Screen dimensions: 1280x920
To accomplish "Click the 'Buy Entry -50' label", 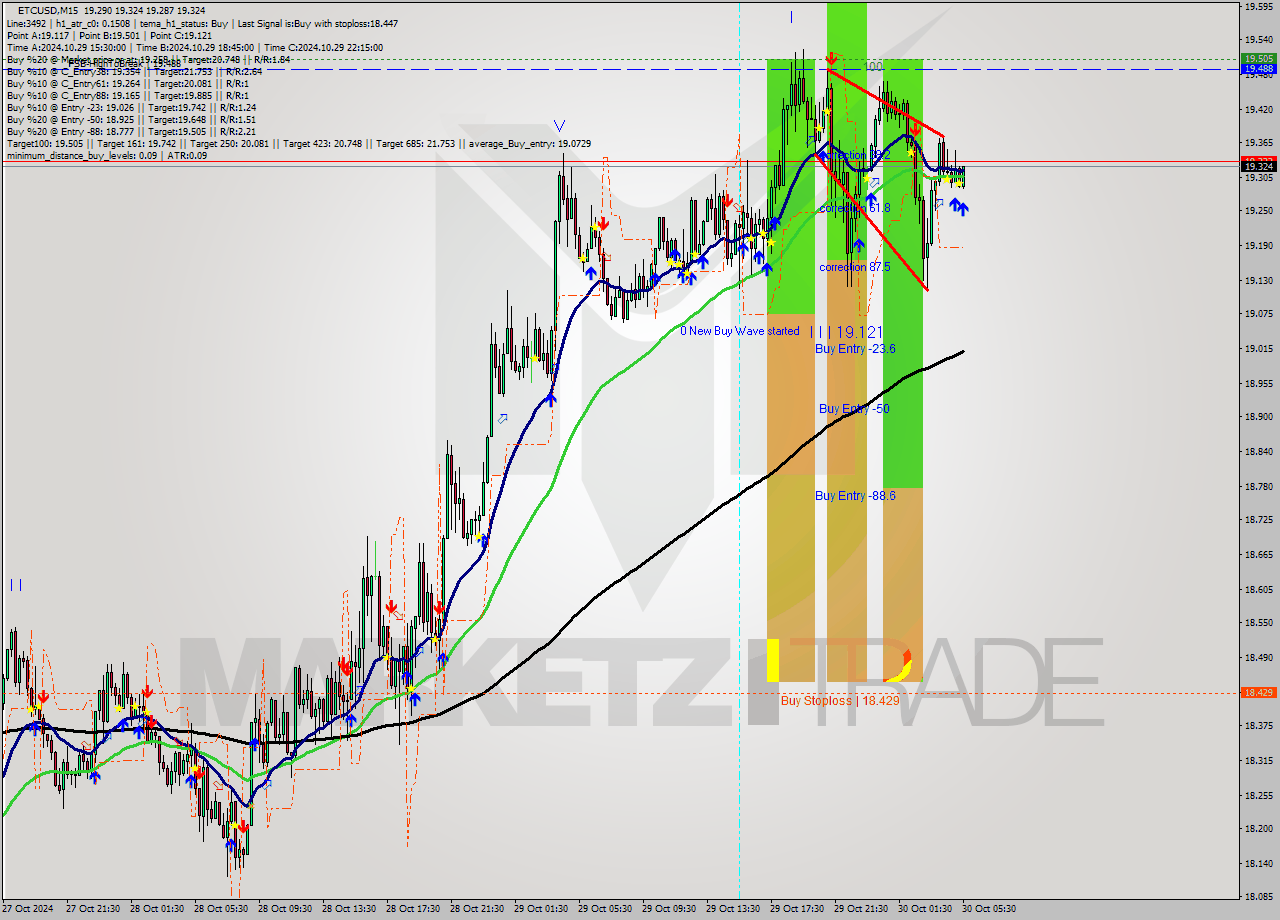I will 854,409.
